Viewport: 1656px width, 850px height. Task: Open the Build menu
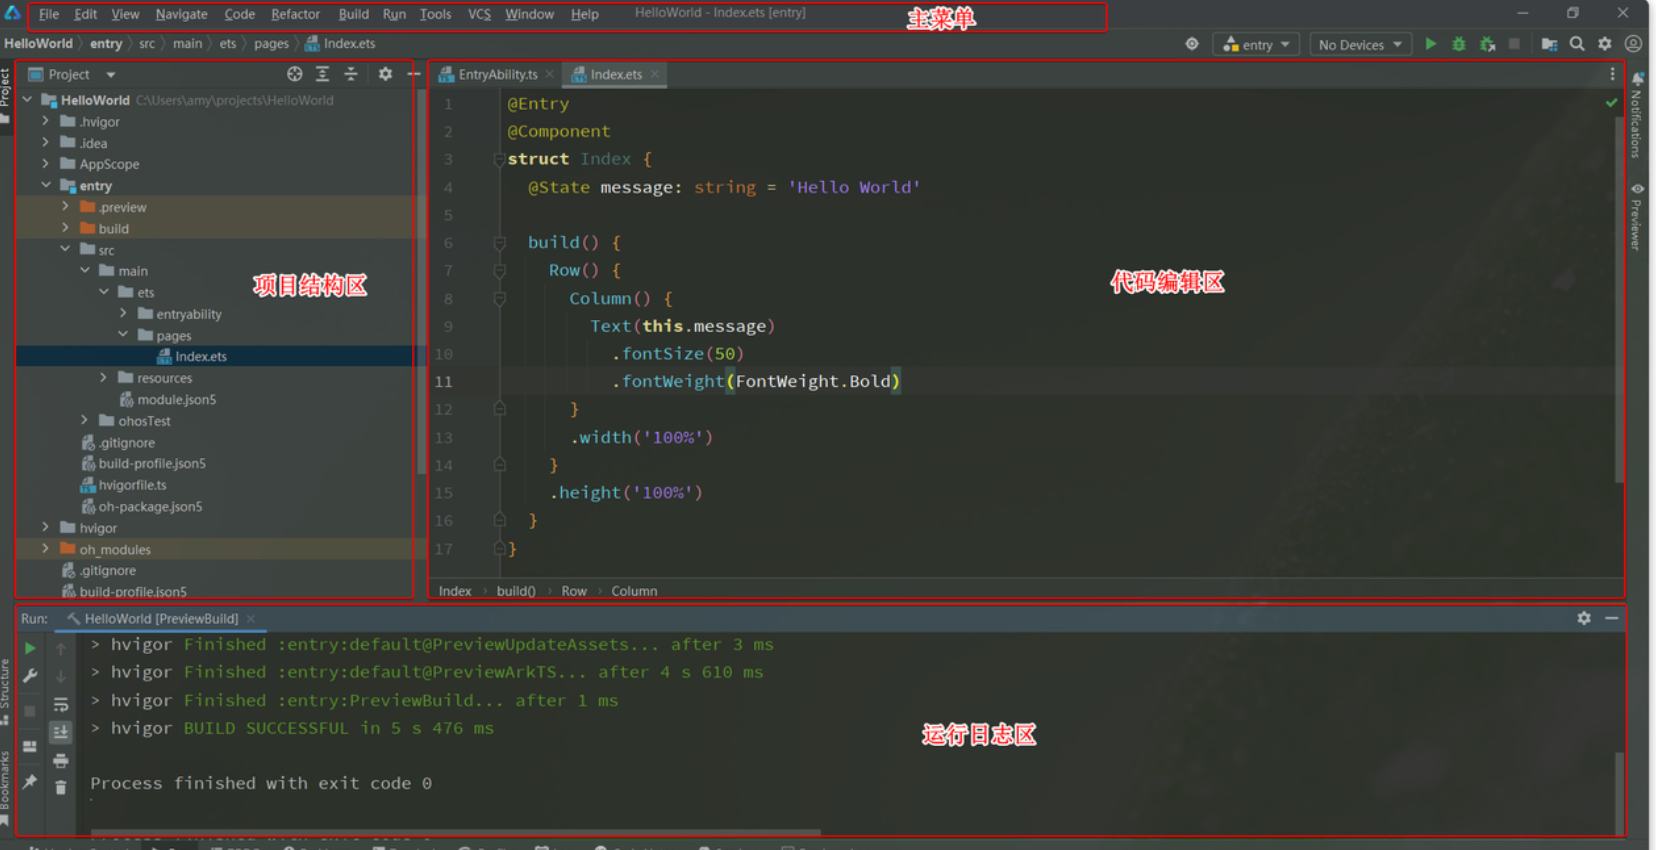[x=353, y=14]
